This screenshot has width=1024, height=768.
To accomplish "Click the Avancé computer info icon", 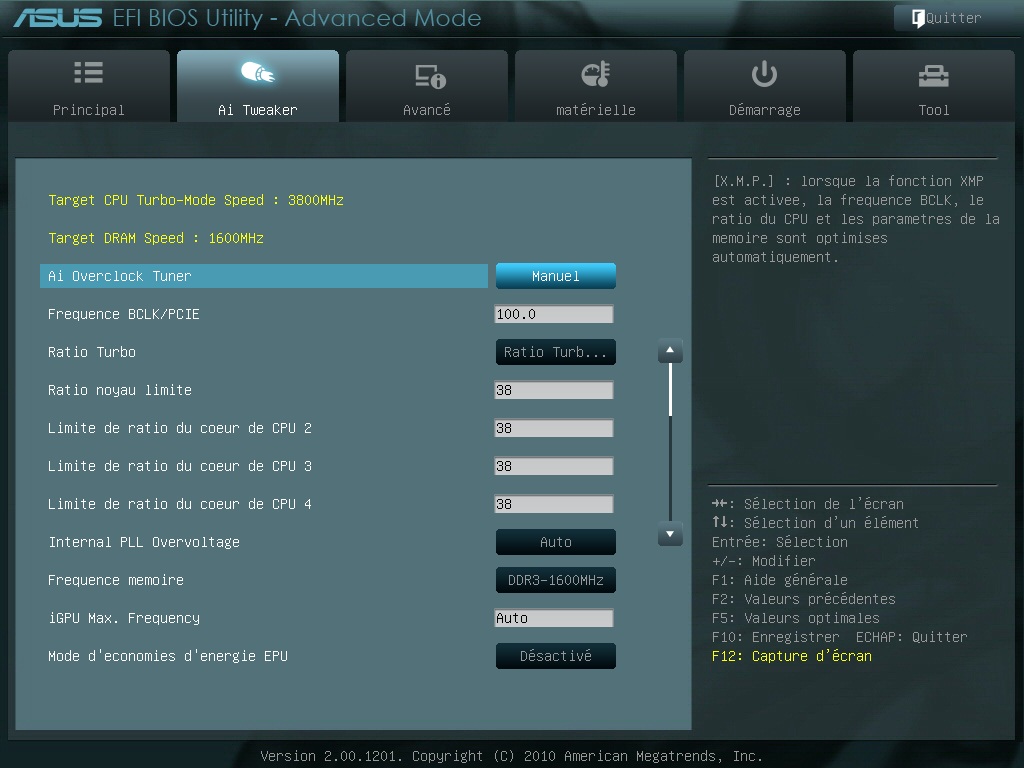I will coord(429,76).
